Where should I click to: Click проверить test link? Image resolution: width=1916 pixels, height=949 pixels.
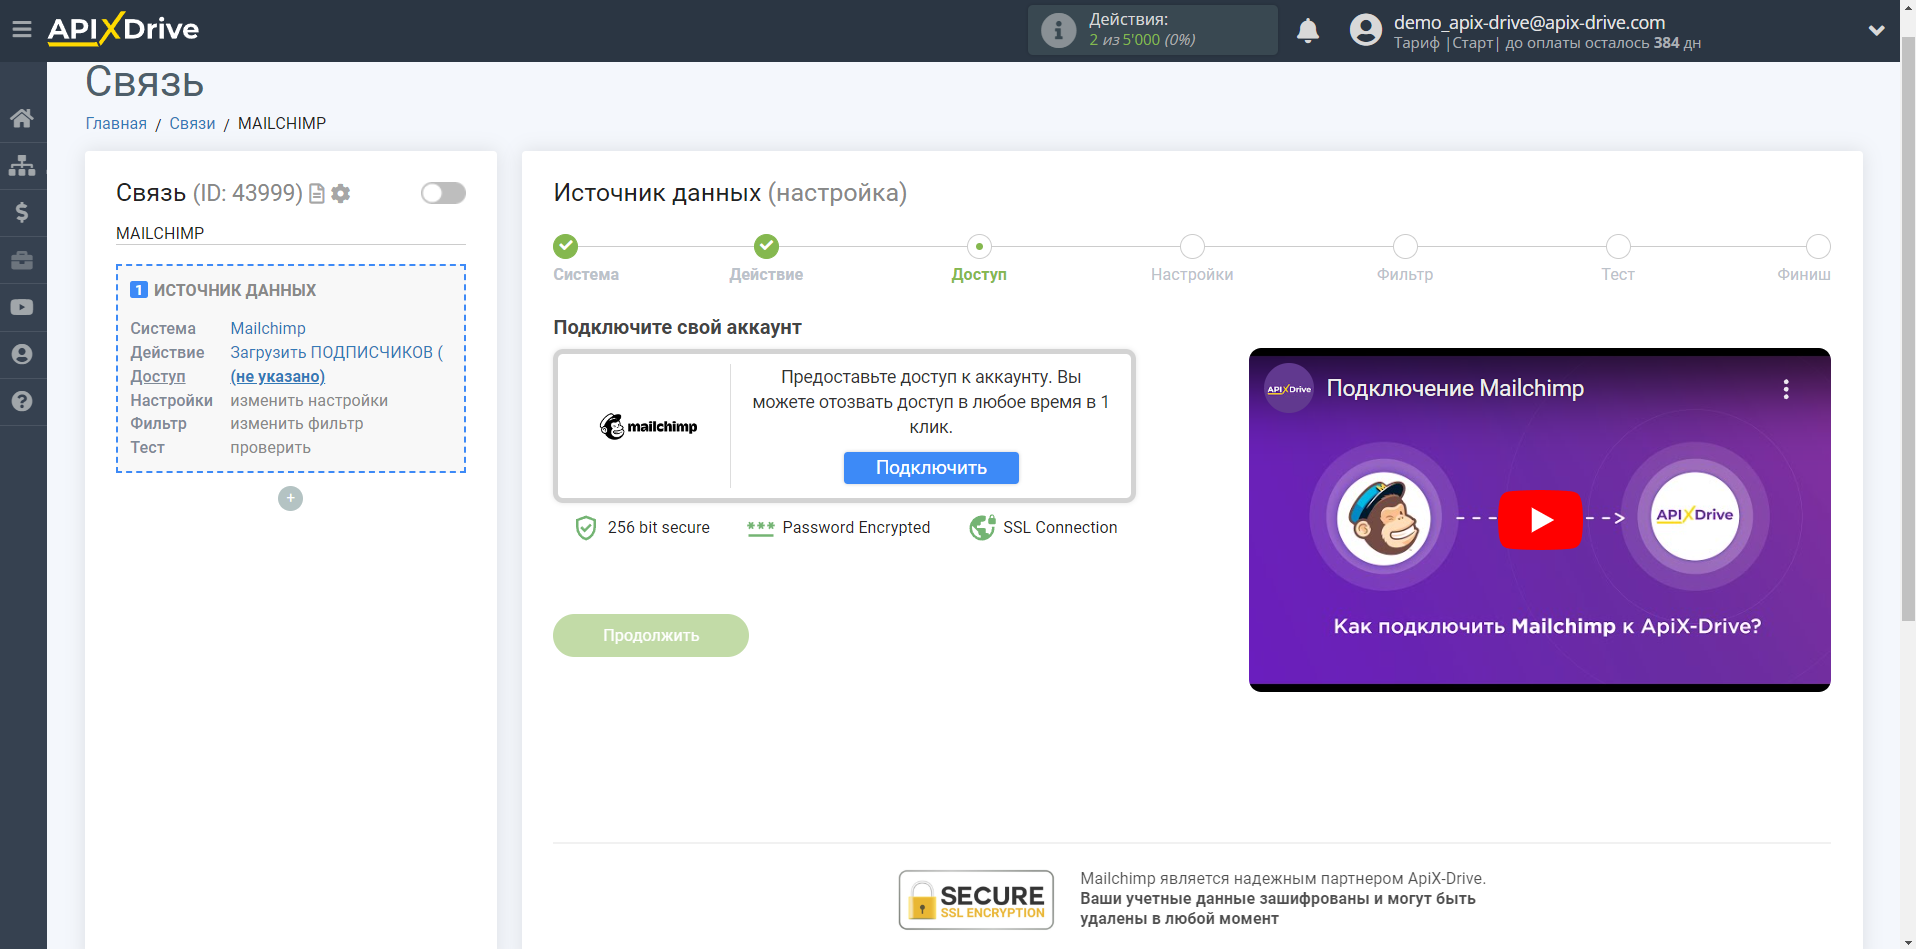click(x=270, y=448)
